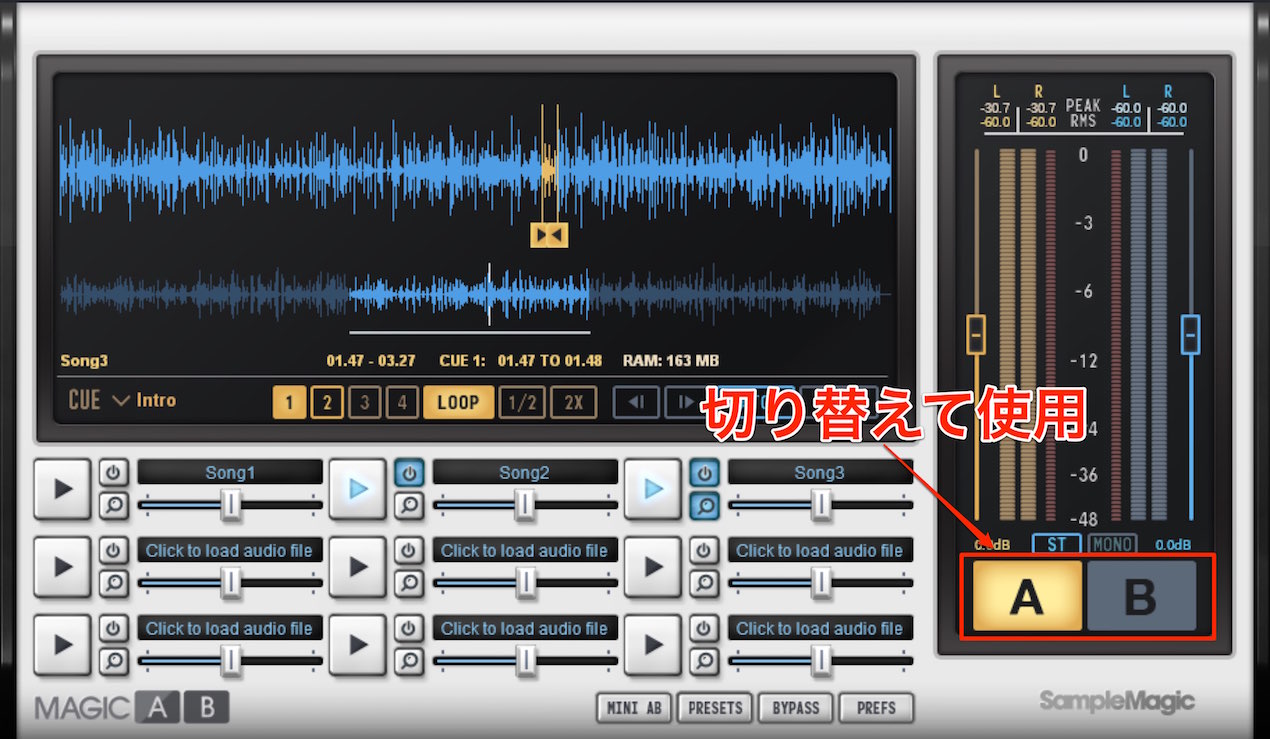
Task: Select the large A source button
Action: (x=1028, y=596)
